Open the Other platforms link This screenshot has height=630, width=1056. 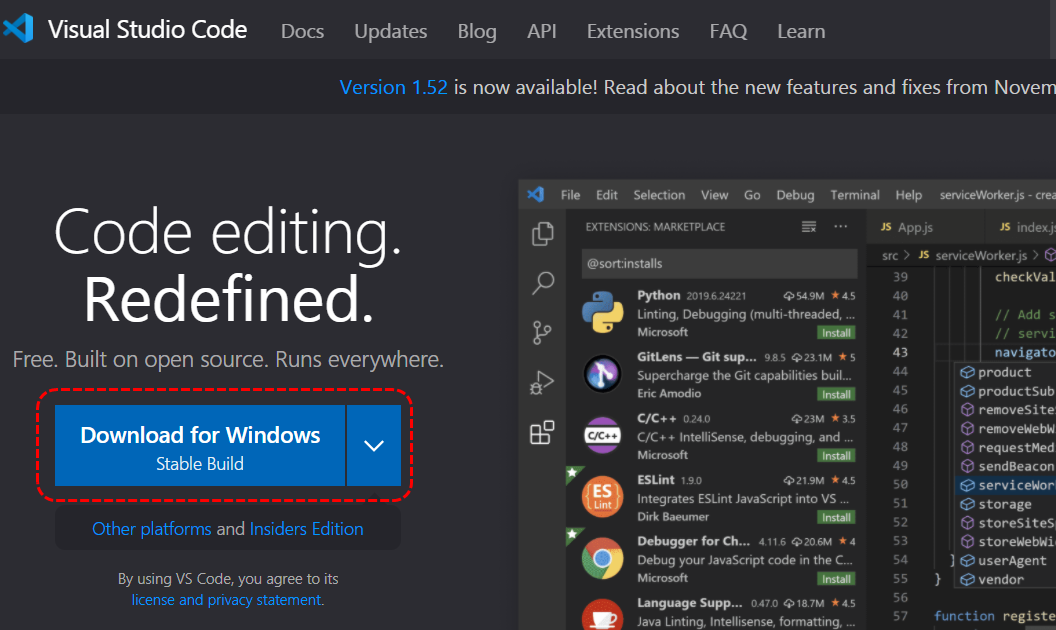[152, 529]
